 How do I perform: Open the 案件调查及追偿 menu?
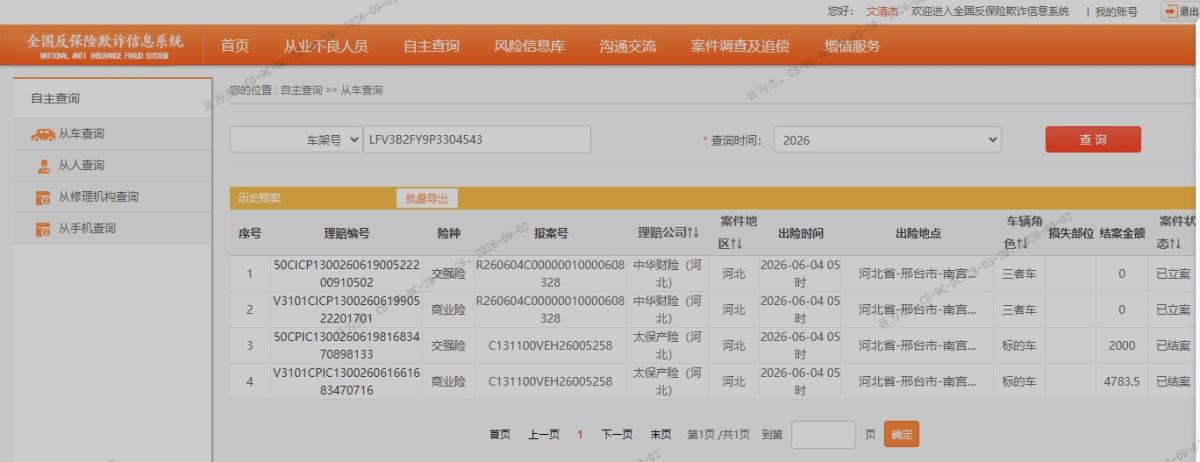[x=740, y=46]
